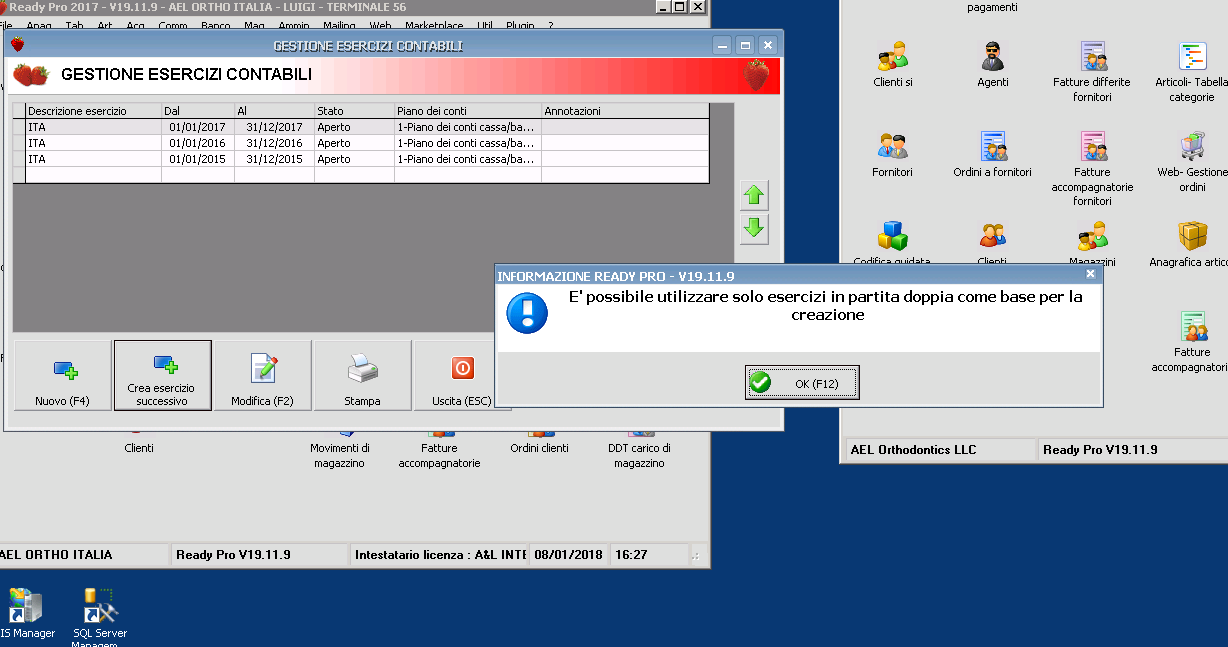Open Web-Gestione ordini cart icon
The height and width of the screenshot is (647, 1228).
click(x=1192, y=147)
